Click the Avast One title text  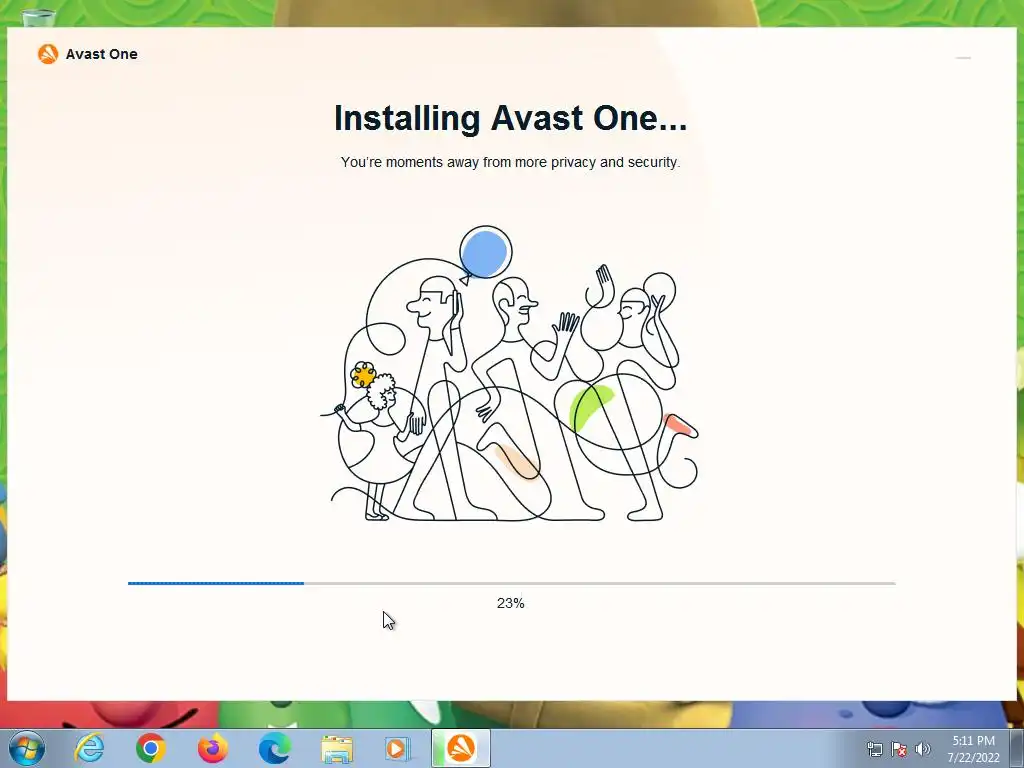point(102,54)
